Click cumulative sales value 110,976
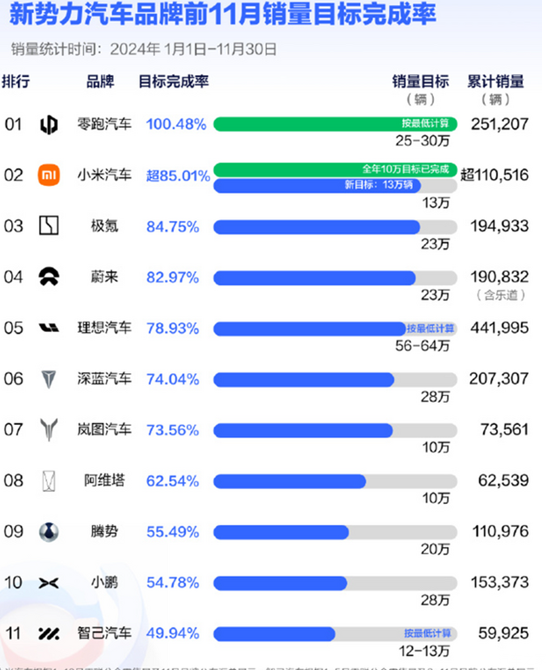Screen dimensions: 551x670 coord(501,532)
